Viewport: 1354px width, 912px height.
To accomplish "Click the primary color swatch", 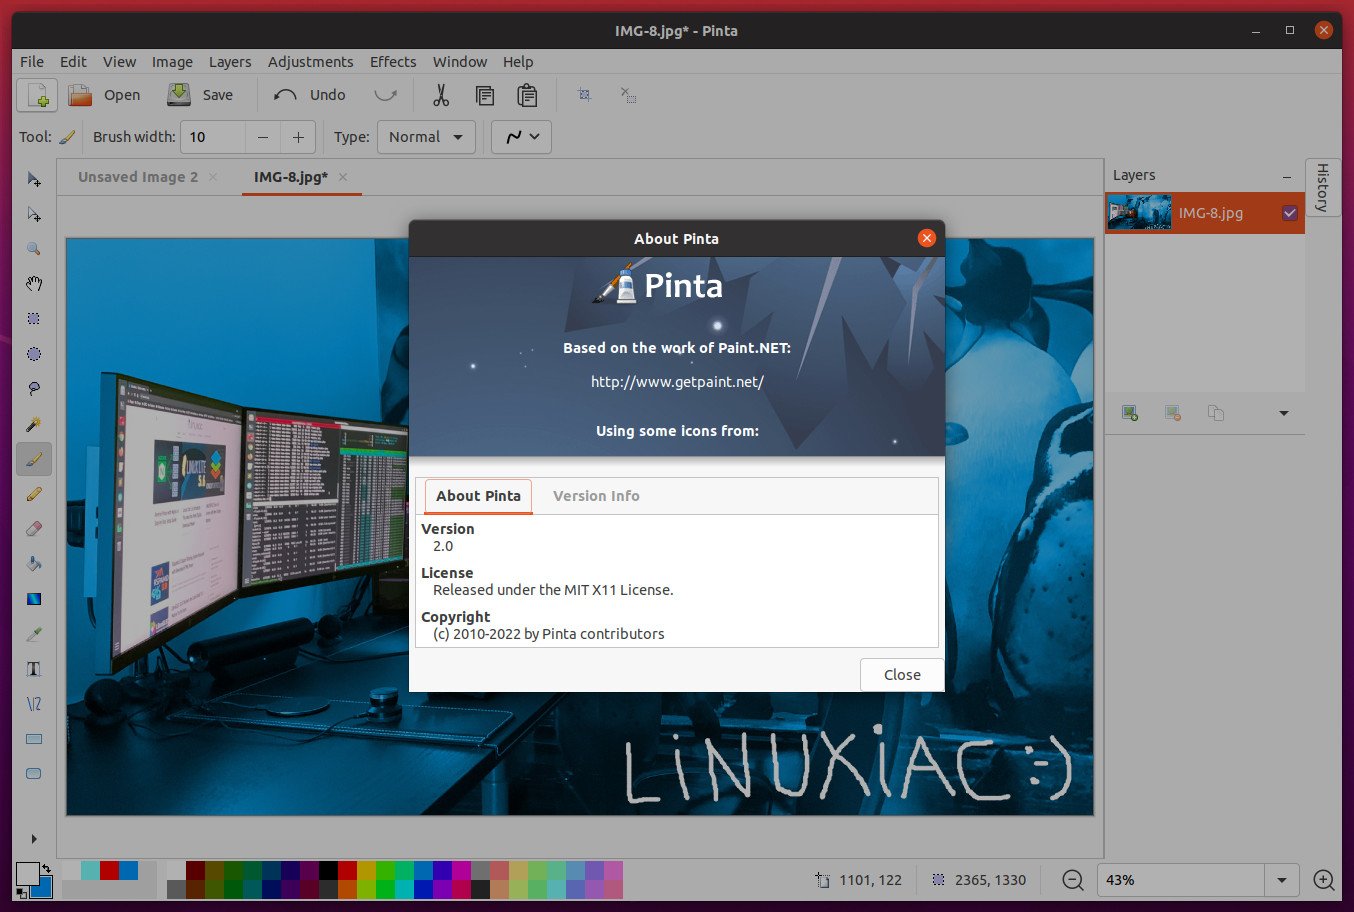I will click(x=27, y=873).
